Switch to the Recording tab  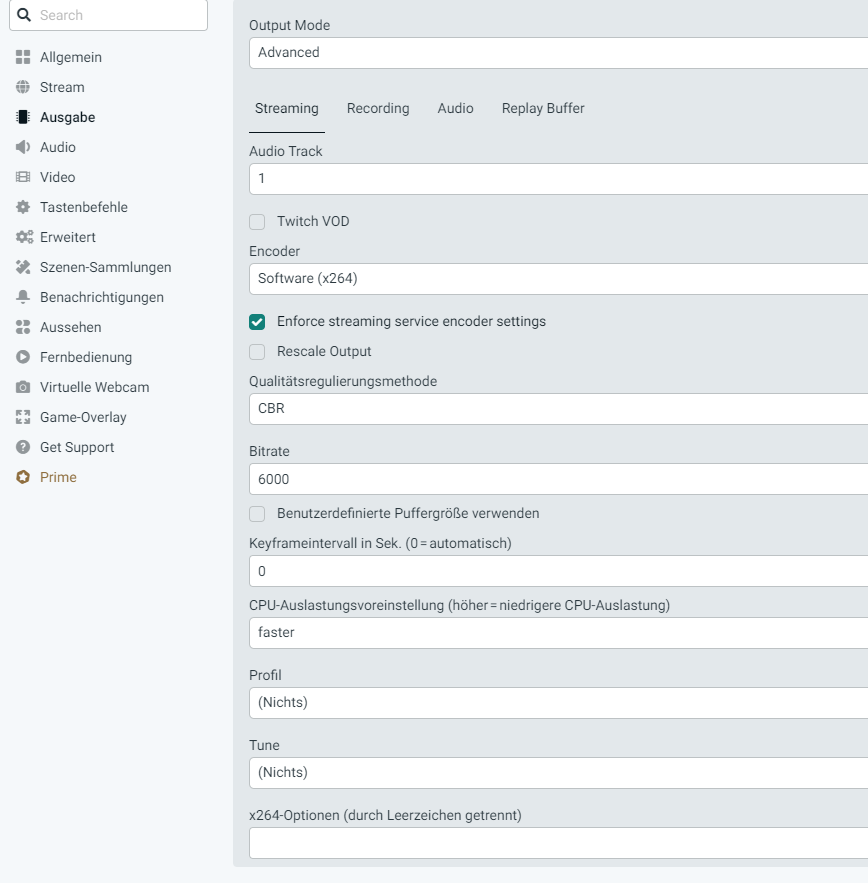[378, 108]
